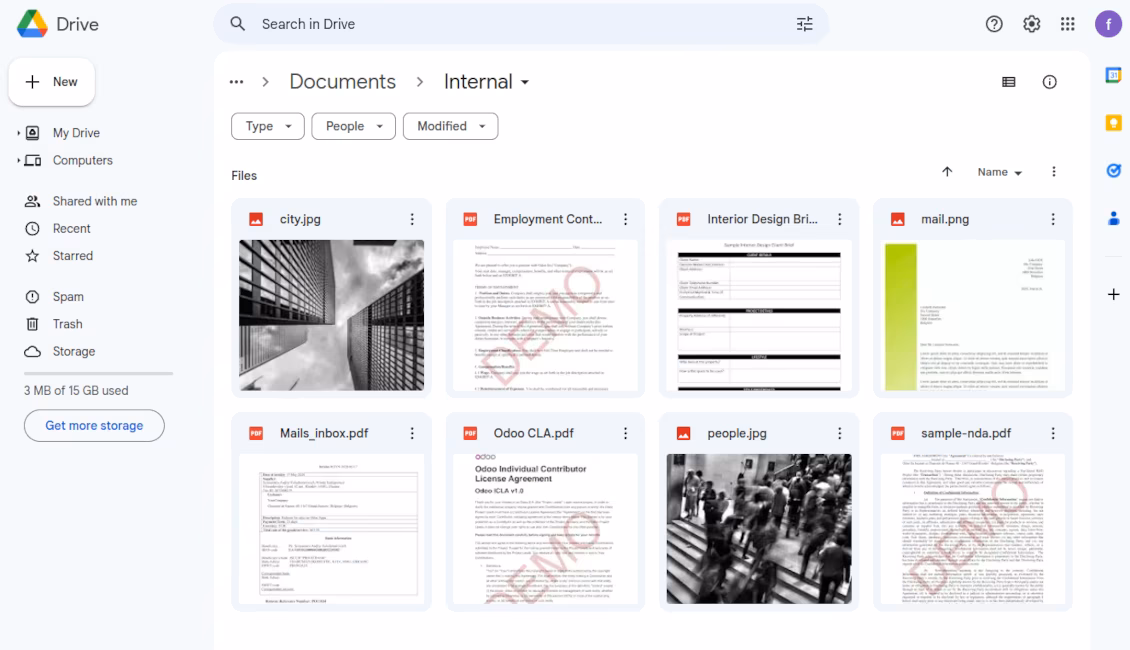This screenshot has width=1130, height=650.
Task: Switch to list layout view
Action: (x=1008, y=82)
